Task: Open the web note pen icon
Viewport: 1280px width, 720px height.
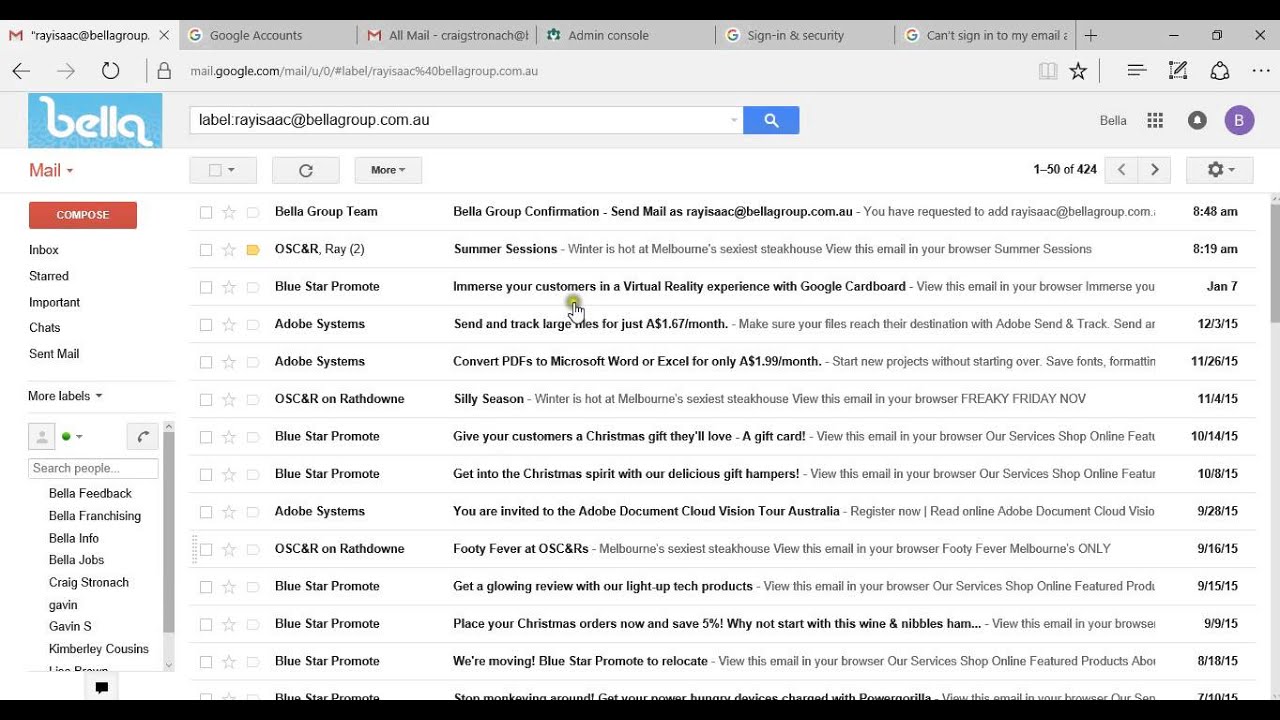Action: coord(1178,71)
